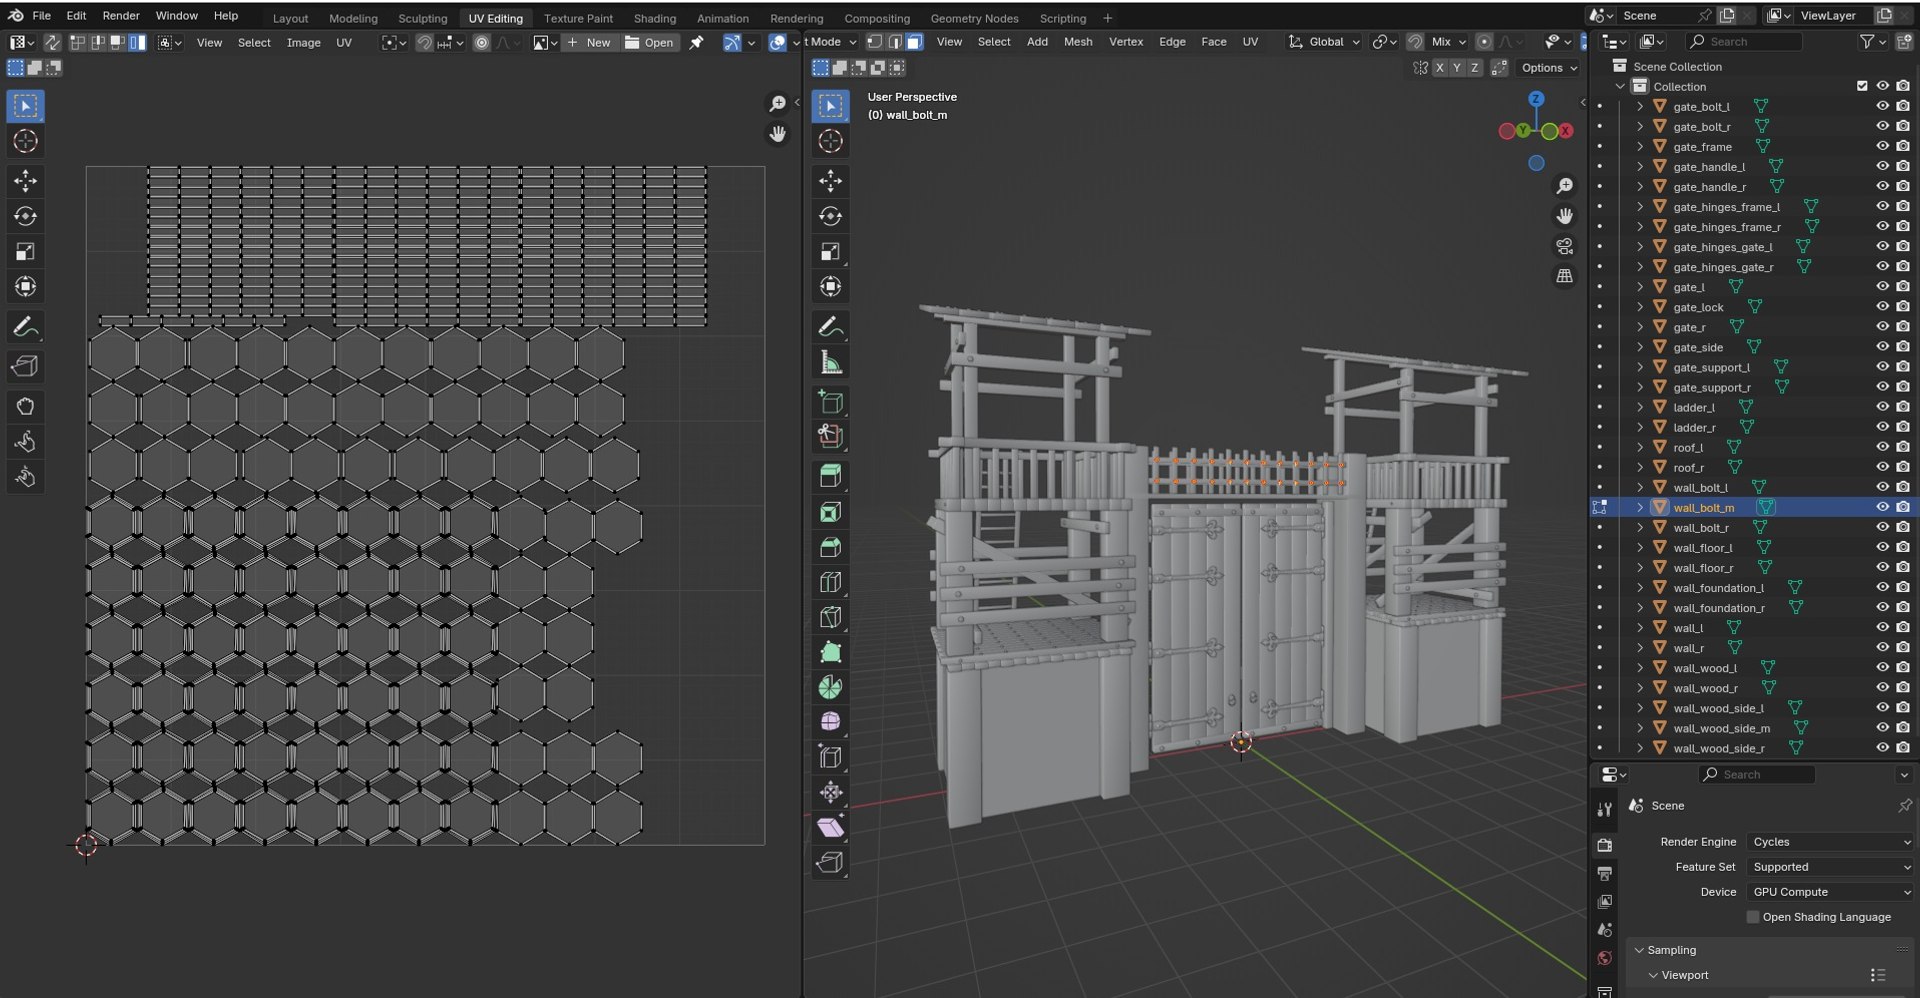Toggle camera view in 3D viewport
This screenshot has width=1920, height=998.
(x=1565, y=246)
